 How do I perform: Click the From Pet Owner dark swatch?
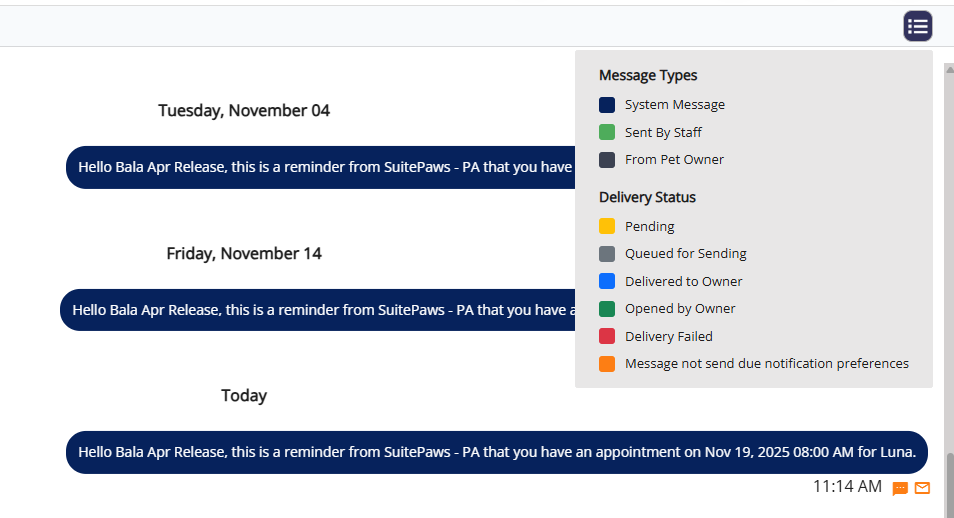607,160
